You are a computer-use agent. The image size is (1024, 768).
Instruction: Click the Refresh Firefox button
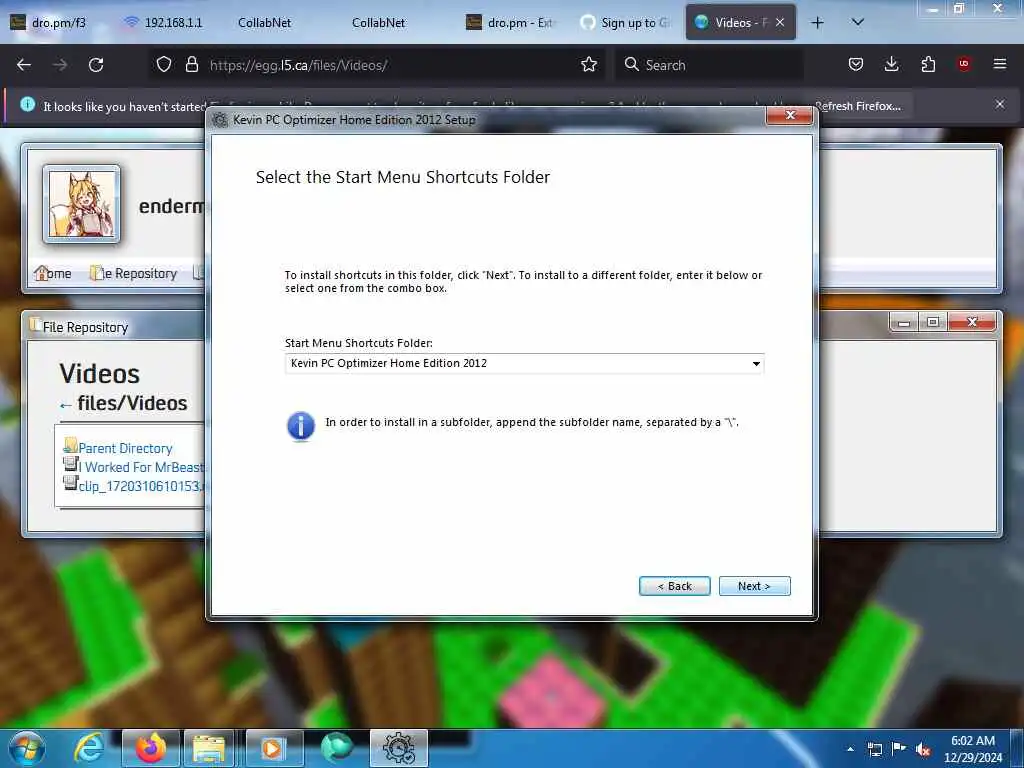(858, 106)
